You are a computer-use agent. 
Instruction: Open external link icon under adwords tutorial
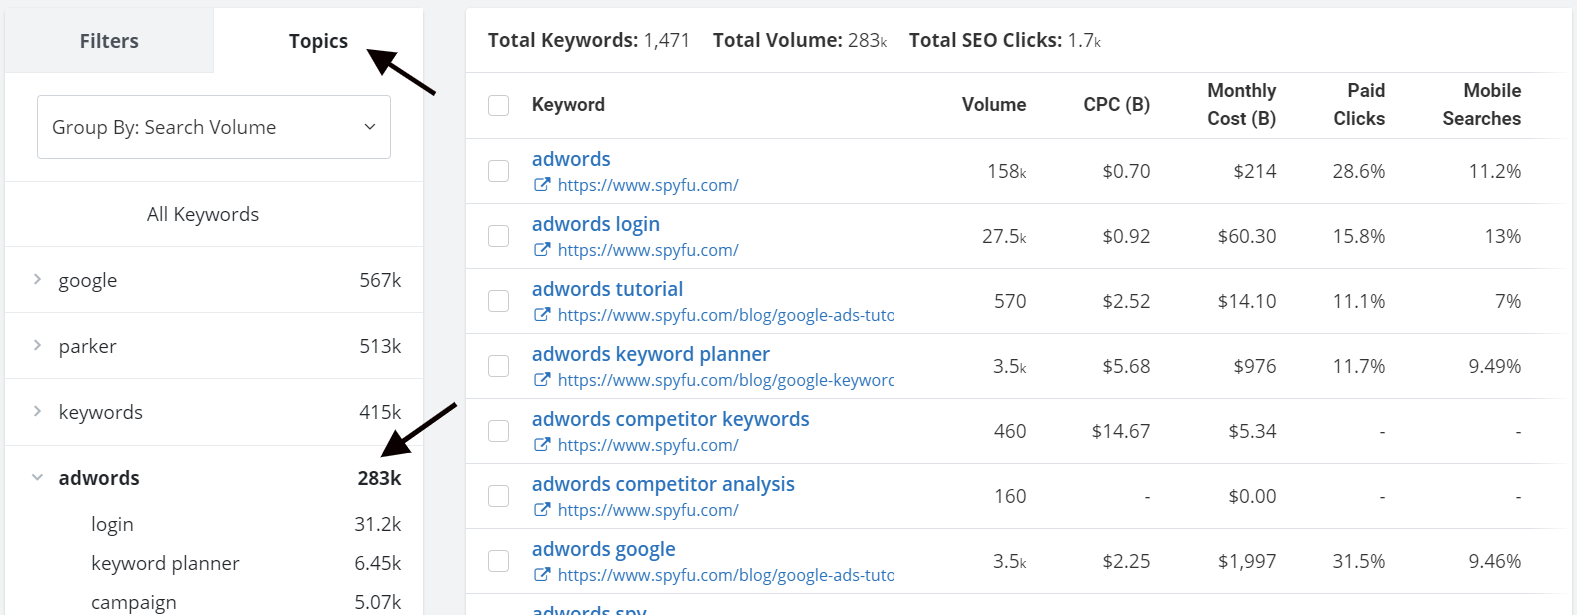(x=542, y=315)
